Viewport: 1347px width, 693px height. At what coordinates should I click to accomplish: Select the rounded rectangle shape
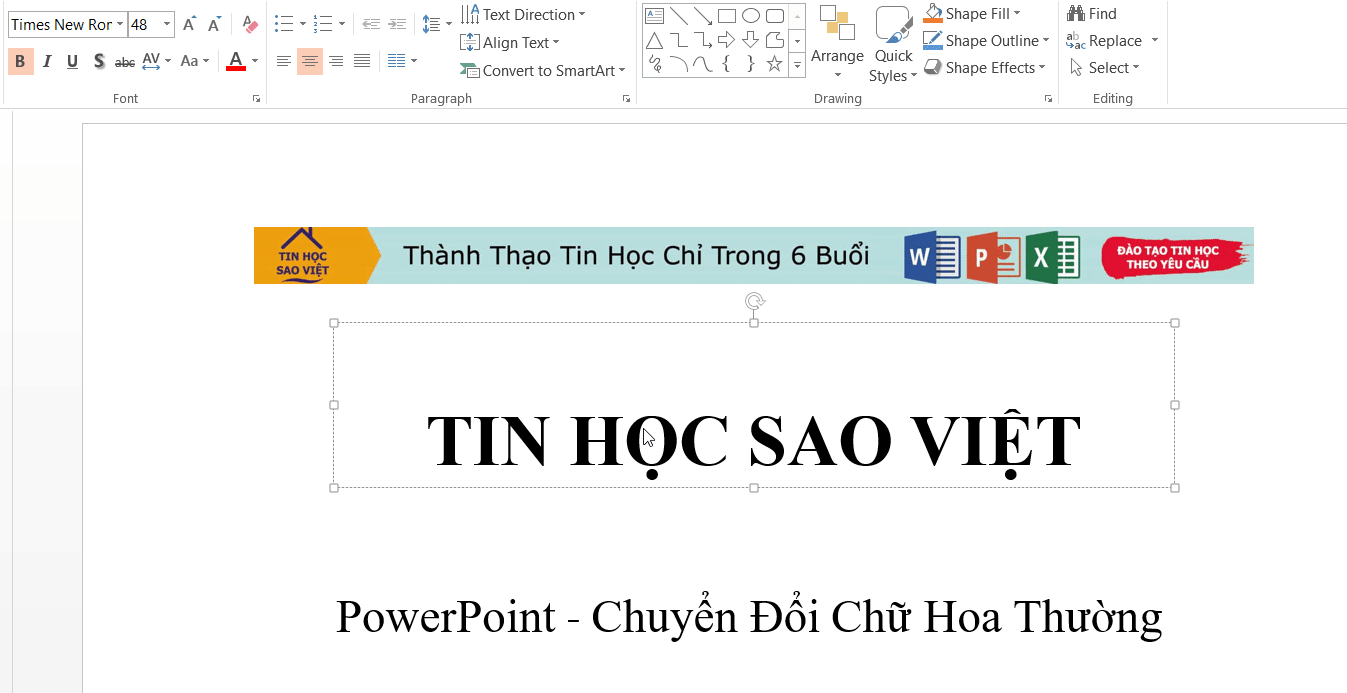tap(775, 15)
